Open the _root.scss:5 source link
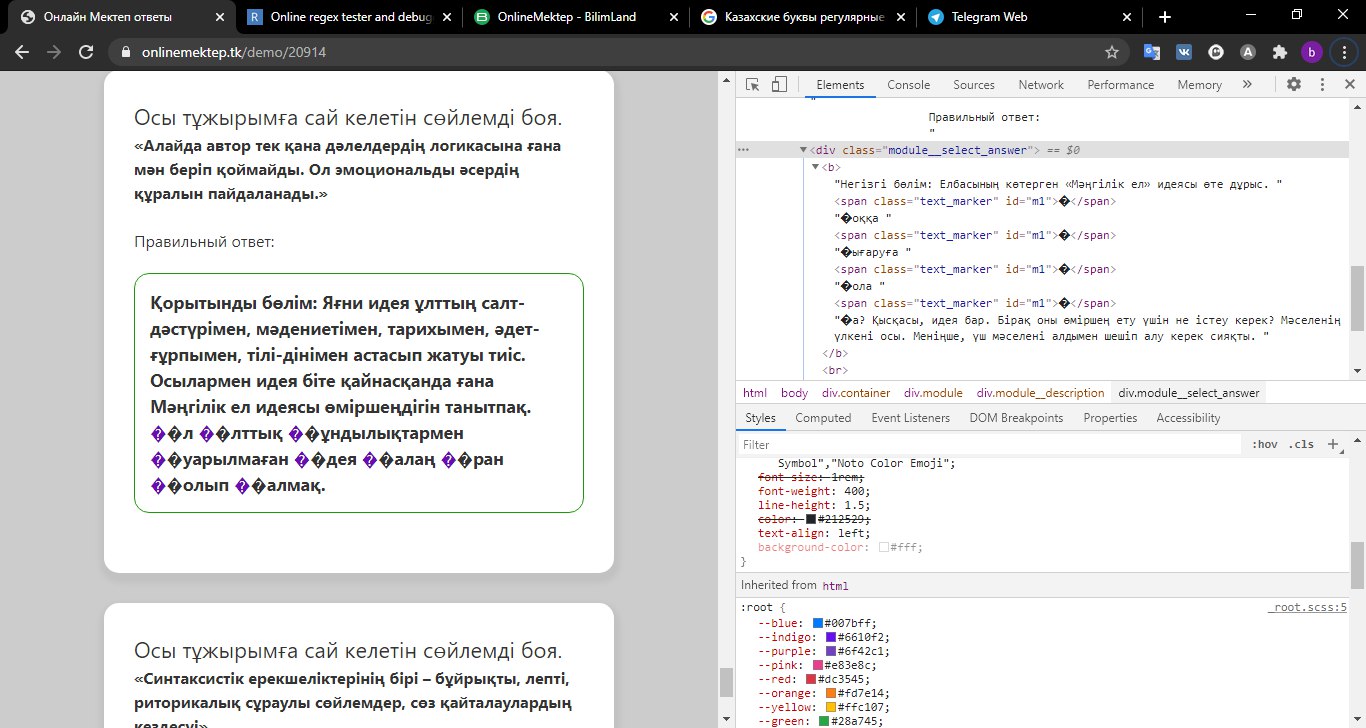Image resolution: width=1366 pixels, height=728 pixels. tap(1308, 607)
